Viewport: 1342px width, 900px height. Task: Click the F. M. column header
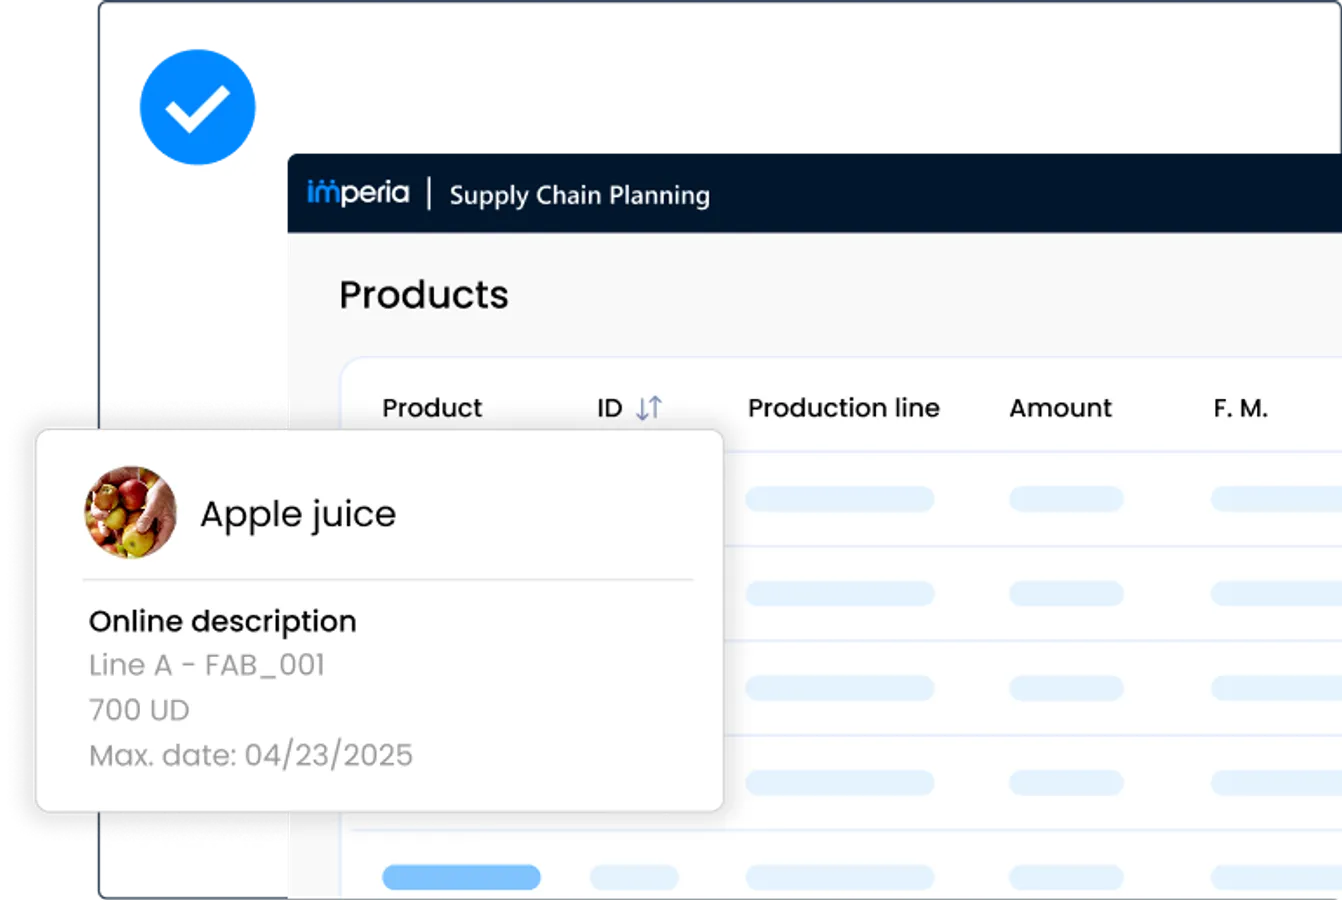click(x=1240, y=408)
